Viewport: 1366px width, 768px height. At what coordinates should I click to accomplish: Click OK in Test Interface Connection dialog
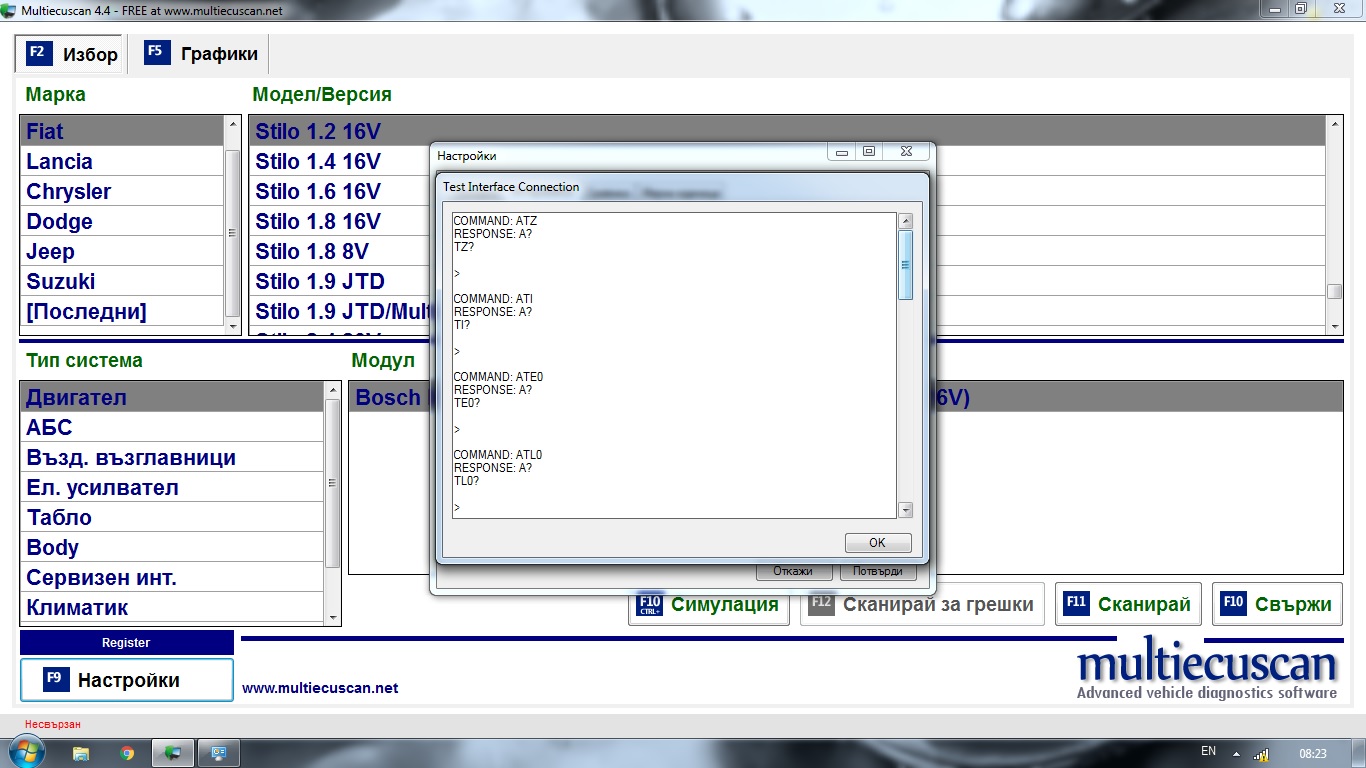coord(877,543)
